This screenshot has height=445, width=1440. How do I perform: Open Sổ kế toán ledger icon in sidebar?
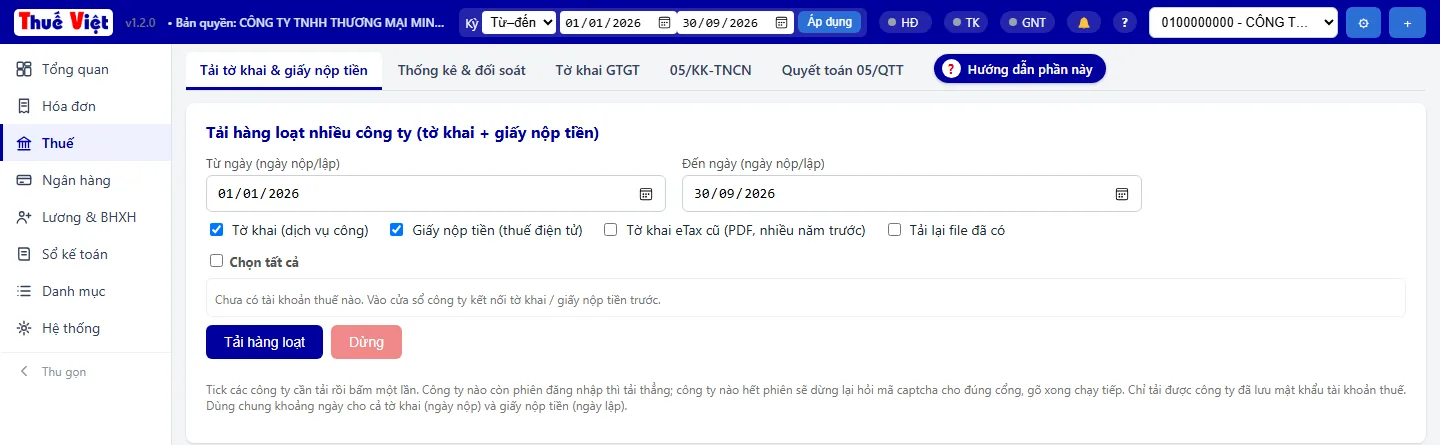pos(24,254)
